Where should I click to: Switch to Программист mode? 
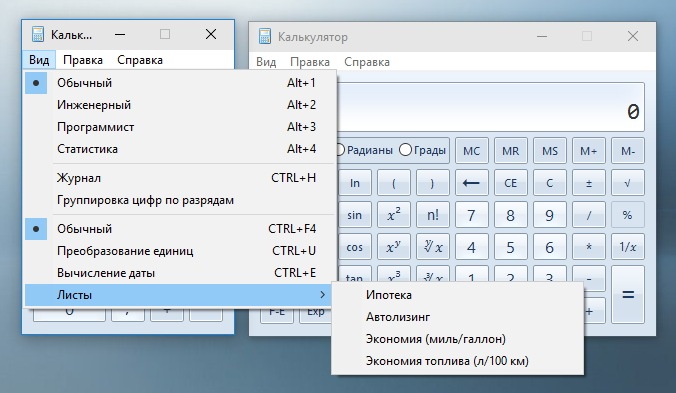pos(180,127)
